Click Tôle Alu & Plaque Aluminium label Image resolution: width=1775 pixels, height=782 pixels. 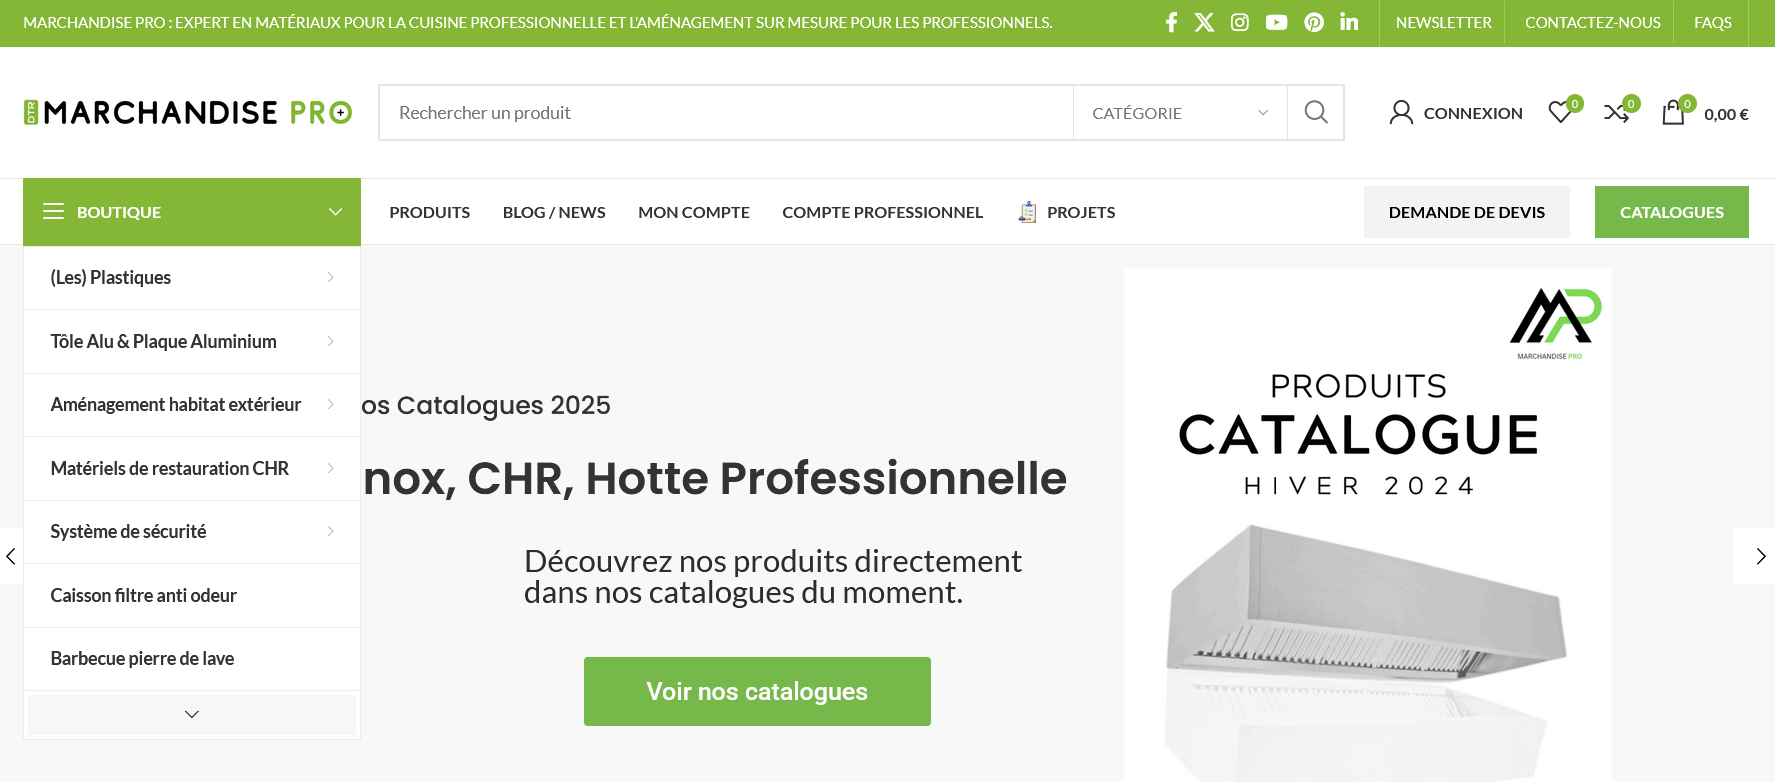click(163, 341)
